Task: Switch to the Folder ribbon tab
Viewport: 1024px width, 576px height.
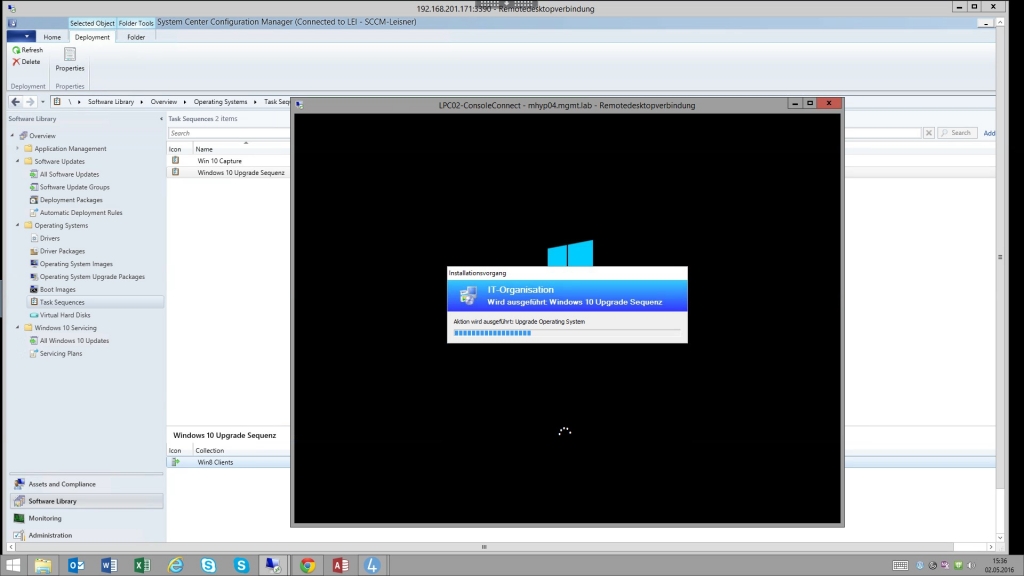Action: tap(136, 37)
